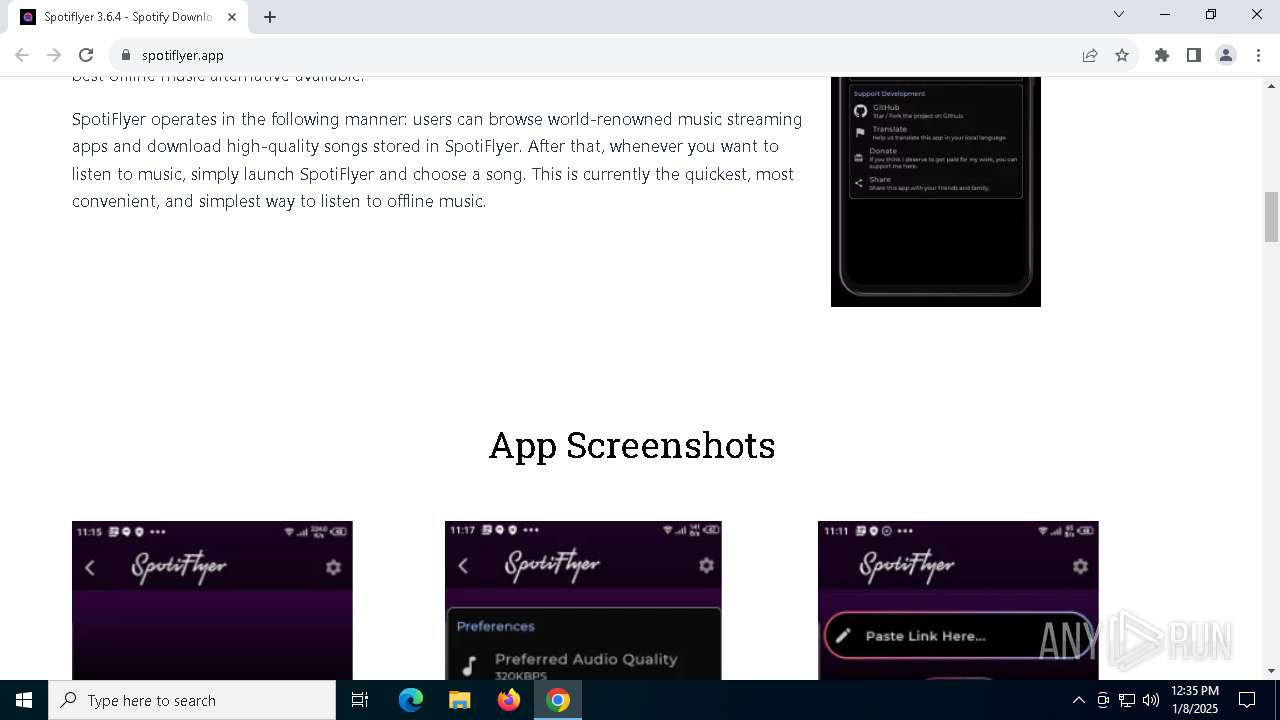View site information lock icon
This screenshot has width=1280, height=720.
[x=126, y=55]
